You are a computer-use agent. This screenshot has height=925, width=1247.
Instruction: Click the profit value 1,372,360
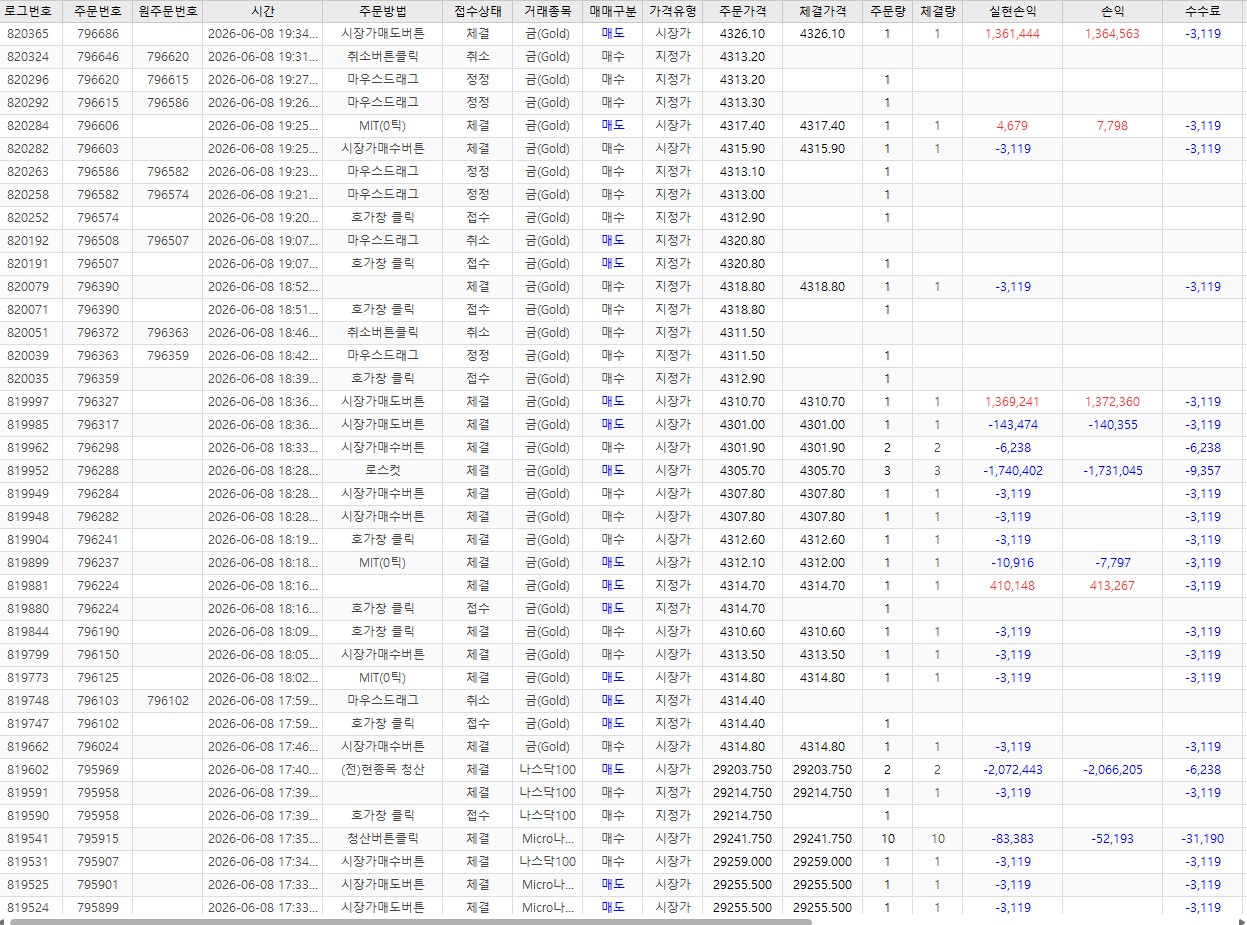1112,401
